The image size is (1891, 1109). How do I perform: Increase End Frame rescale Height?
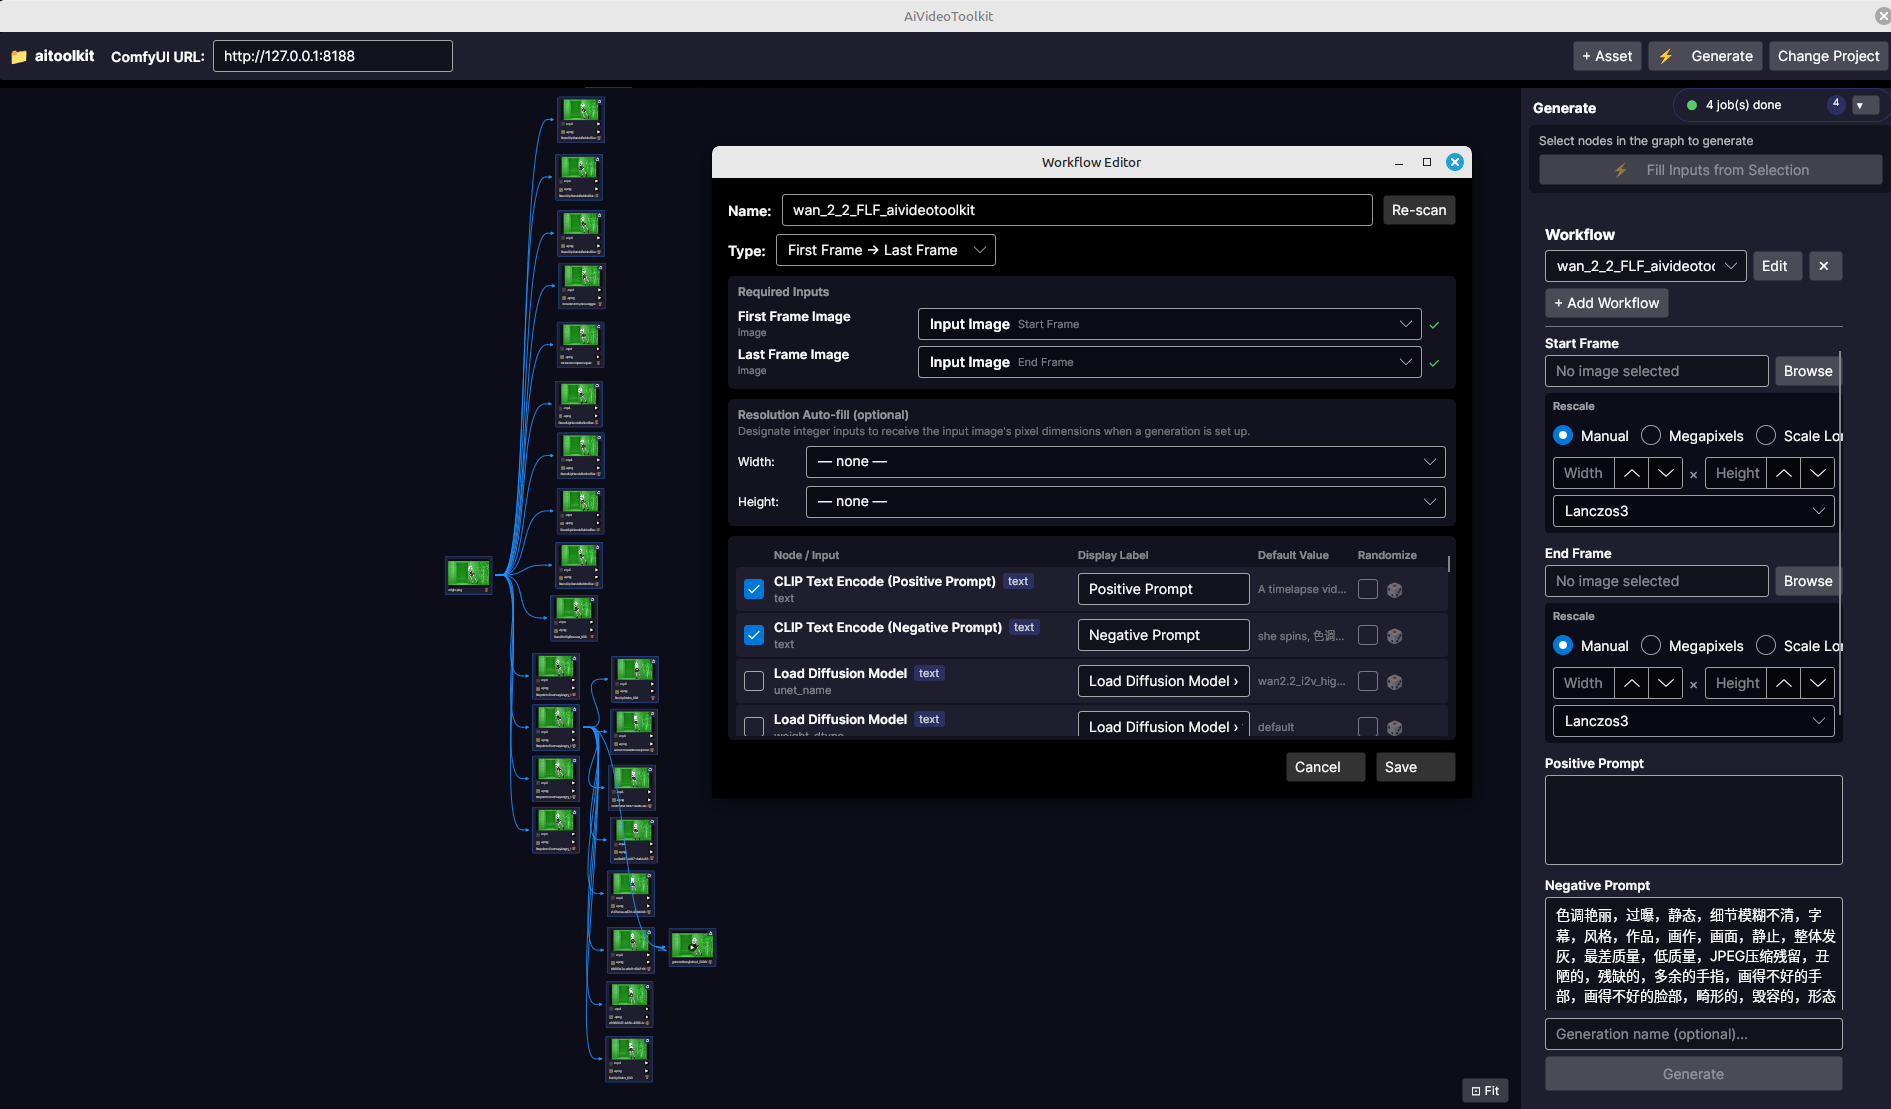click(x=1783, y=683)
